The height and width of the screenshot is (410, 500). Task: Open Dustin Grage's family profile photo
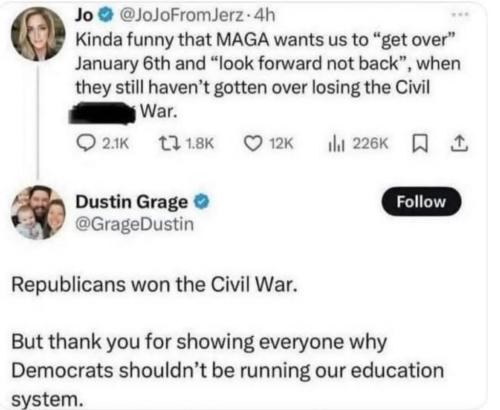click(x=38, y=212)
